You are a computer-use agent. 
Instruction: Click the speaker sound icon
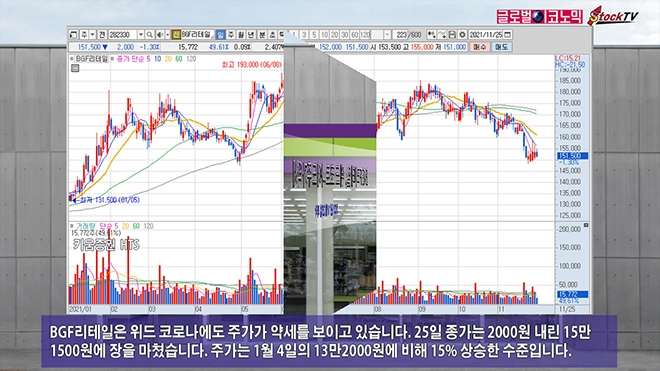[x=160, y=35]
